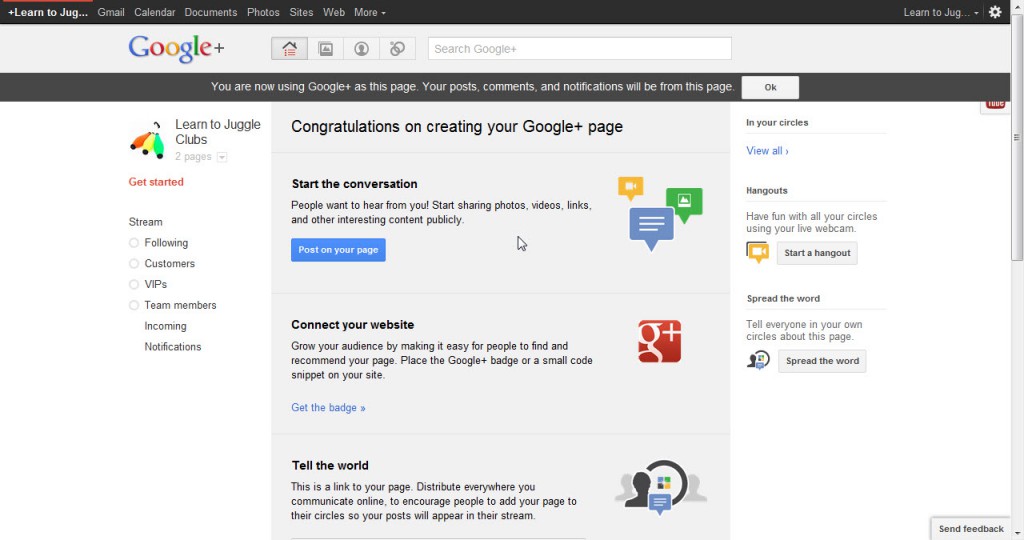Click the red Google+ badge icon
1024x540 pixels.
(x=660, y=341)
